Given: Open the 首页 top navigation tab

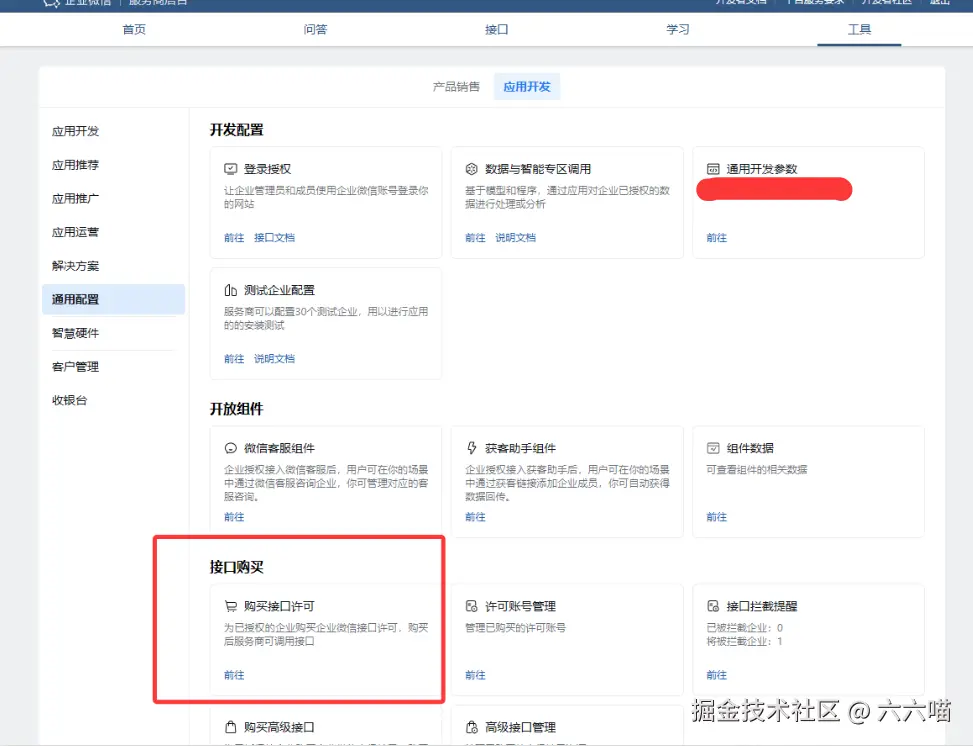Looking at the screenshot, I should [x=134, y=29].
